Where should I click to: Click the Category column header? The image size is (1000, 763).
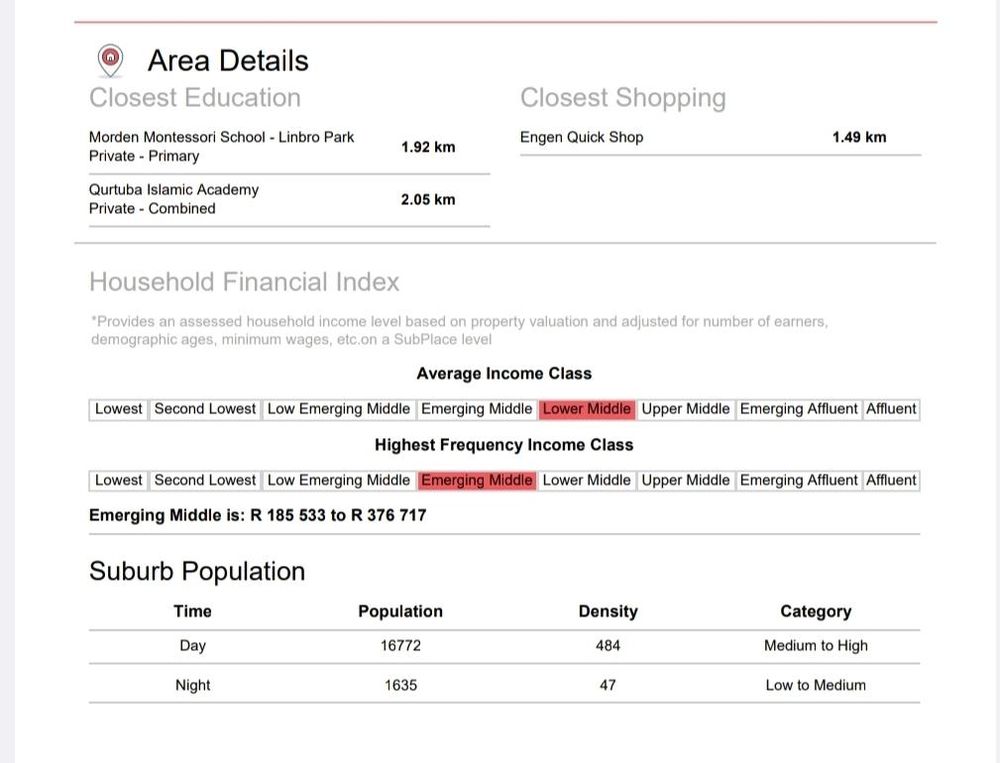tap(816, 611)
